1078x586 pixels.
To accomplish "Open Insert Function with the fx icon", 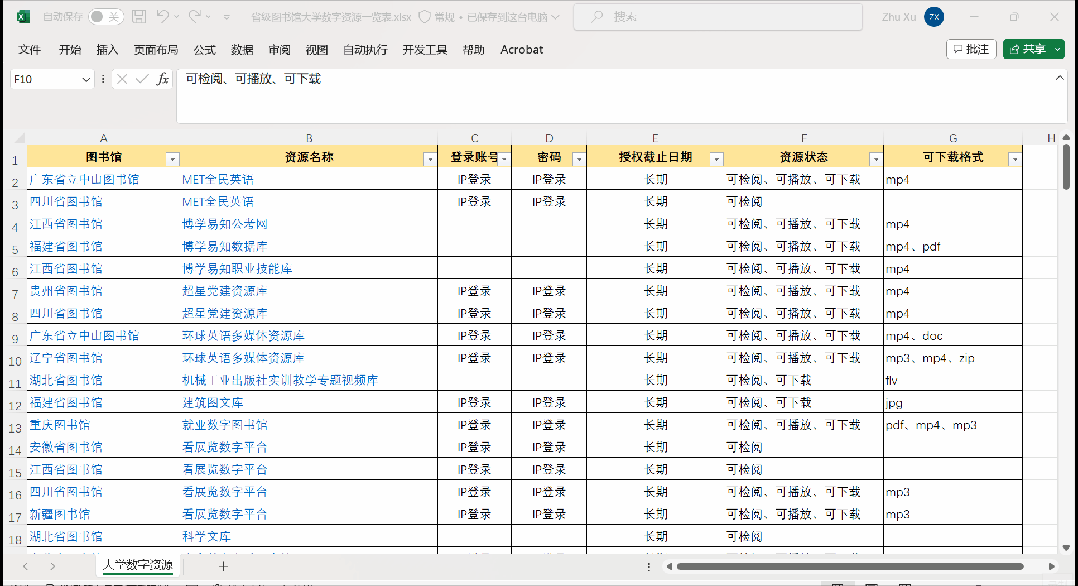I will click(x=163, y=79).
